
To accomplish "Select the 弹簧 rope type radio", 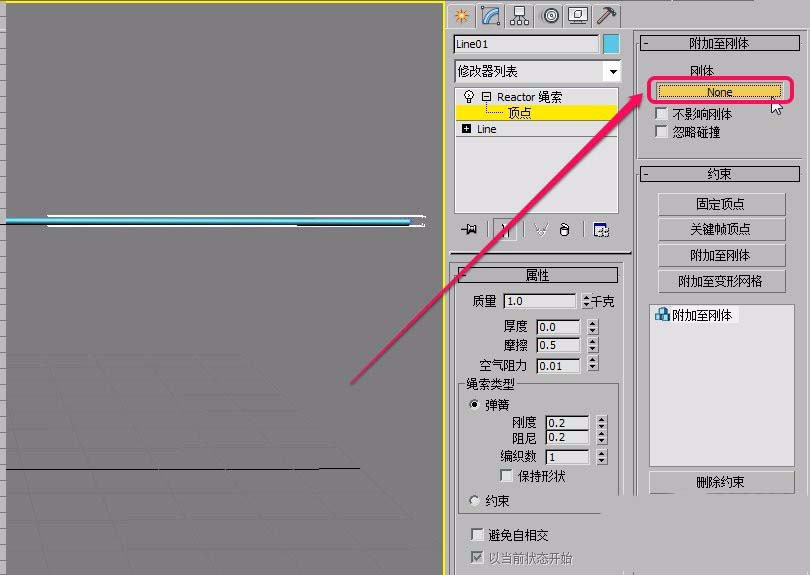I will (x=474, y=405).
